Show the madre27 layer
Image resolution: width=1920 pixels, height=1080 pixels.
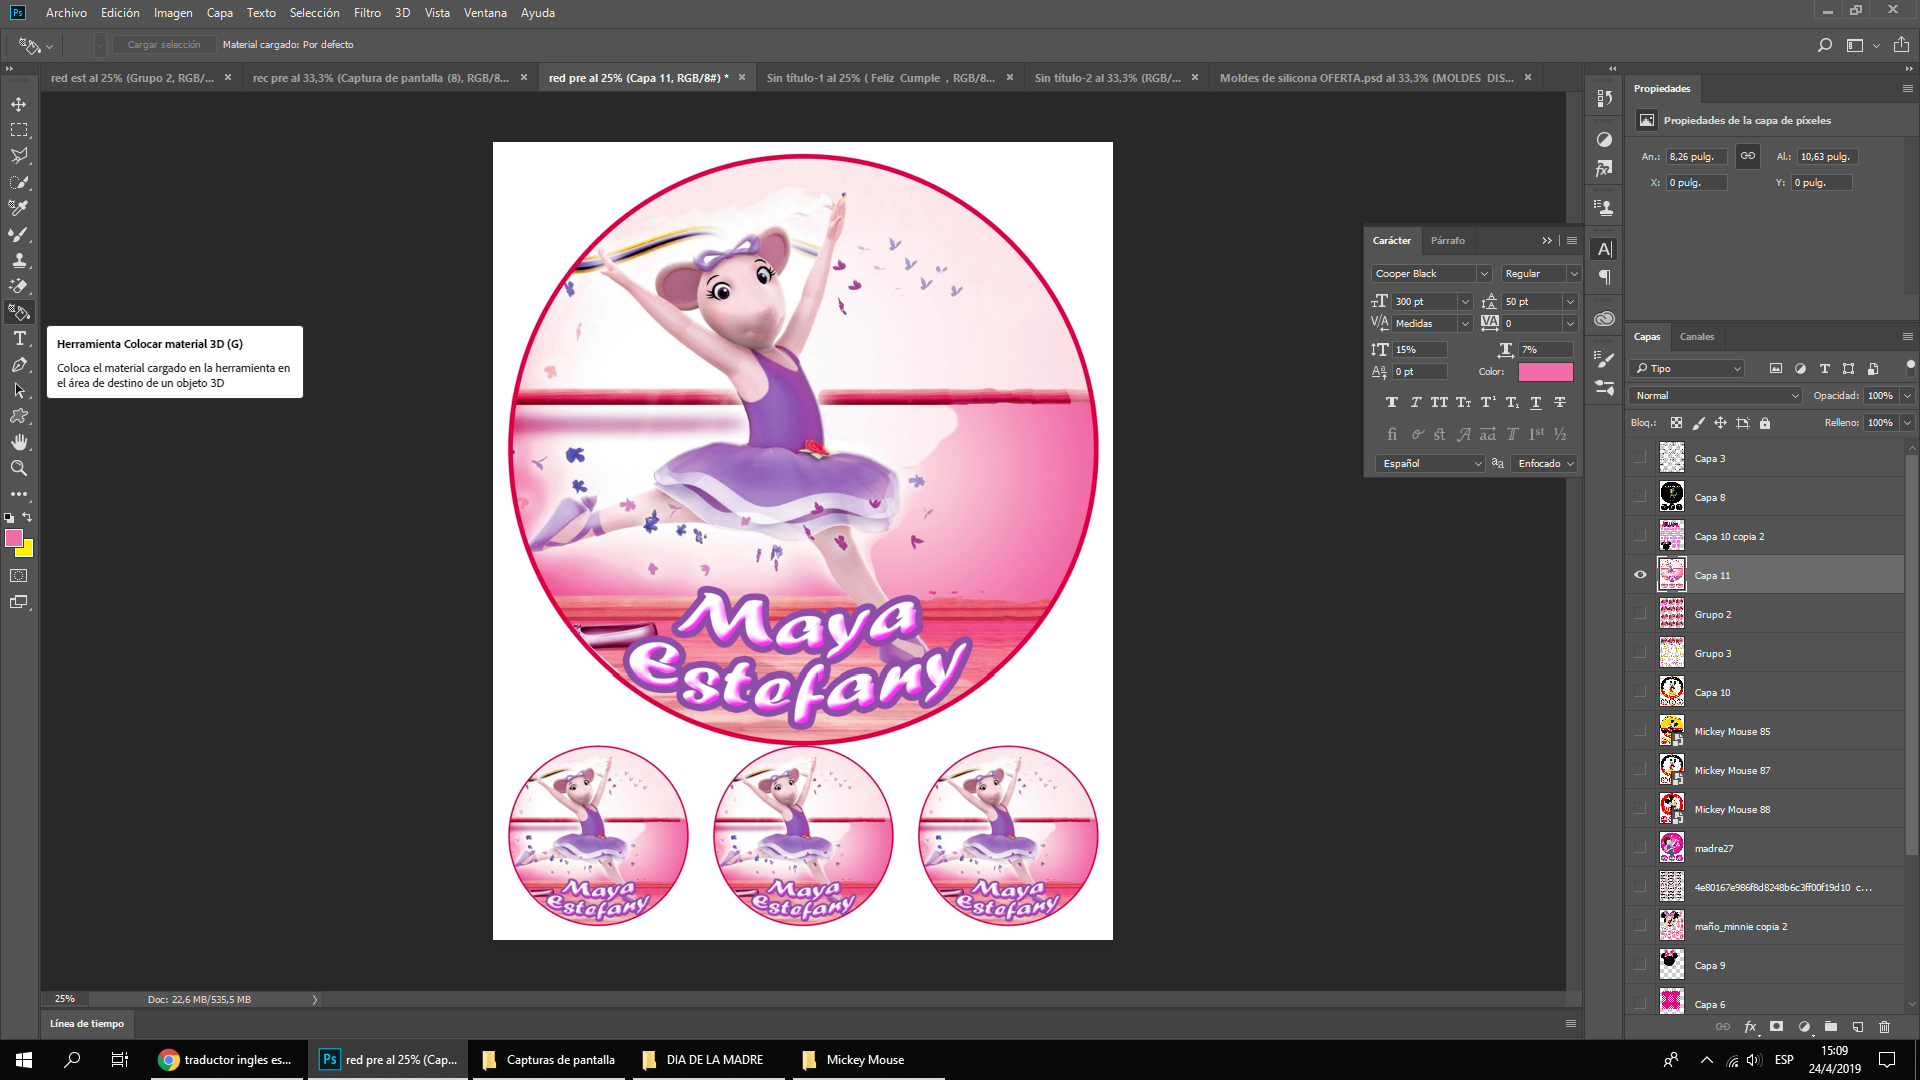coord(1640,848)
